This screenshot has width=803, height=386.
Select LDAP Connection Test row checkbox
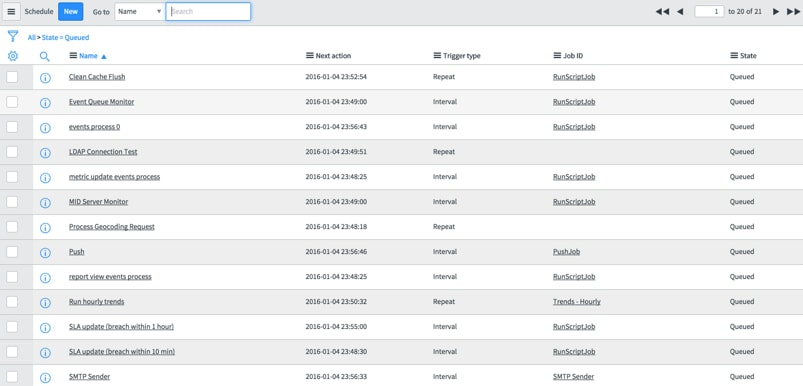click(x=12, y=152)
